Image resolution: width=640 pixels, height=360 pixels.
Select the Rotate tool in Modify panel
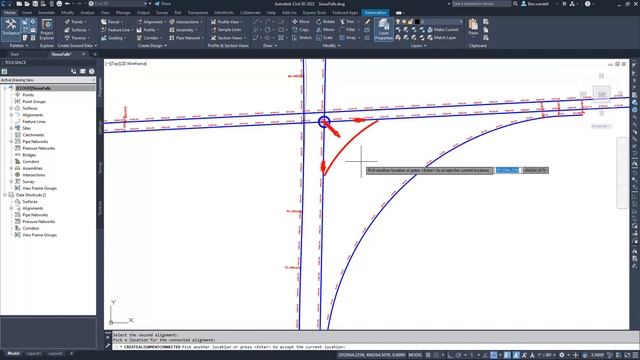click(325, 22)
